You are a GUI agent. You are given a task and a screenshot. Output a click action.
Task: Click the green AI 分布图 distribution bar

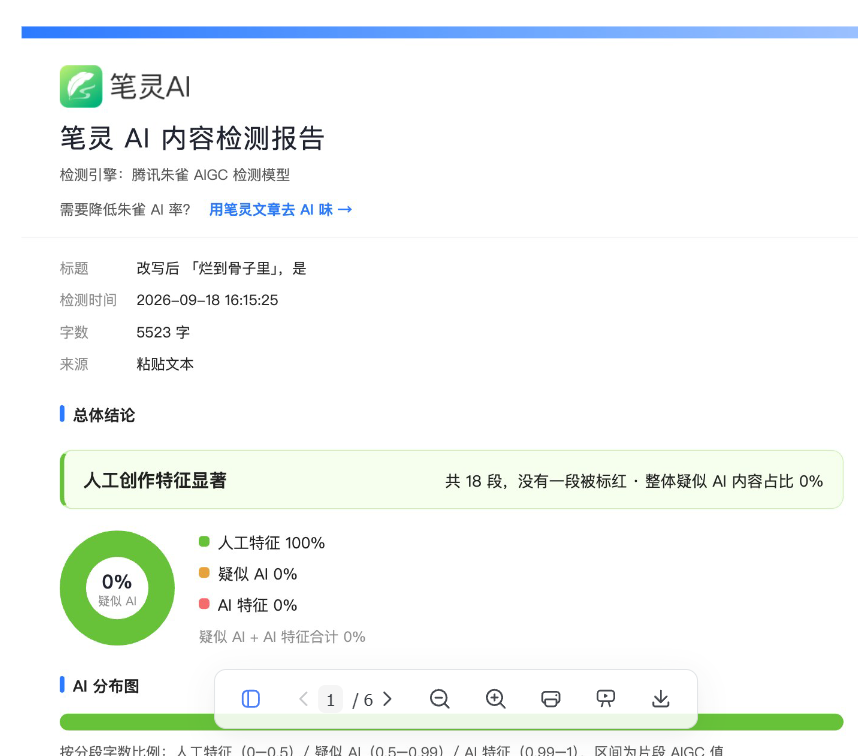[x=451, y=722]
